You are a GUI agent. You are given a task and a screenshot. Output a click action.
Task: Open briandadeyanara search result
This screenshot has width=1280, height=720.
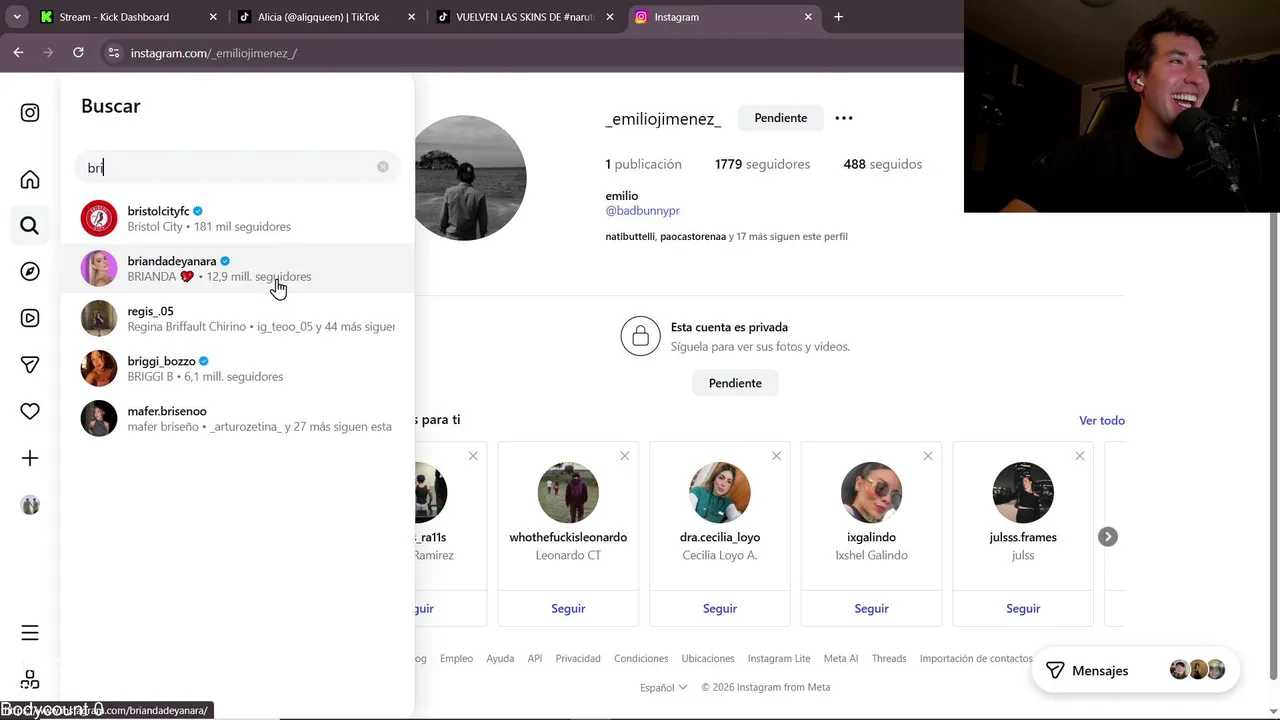pos(237,268)
